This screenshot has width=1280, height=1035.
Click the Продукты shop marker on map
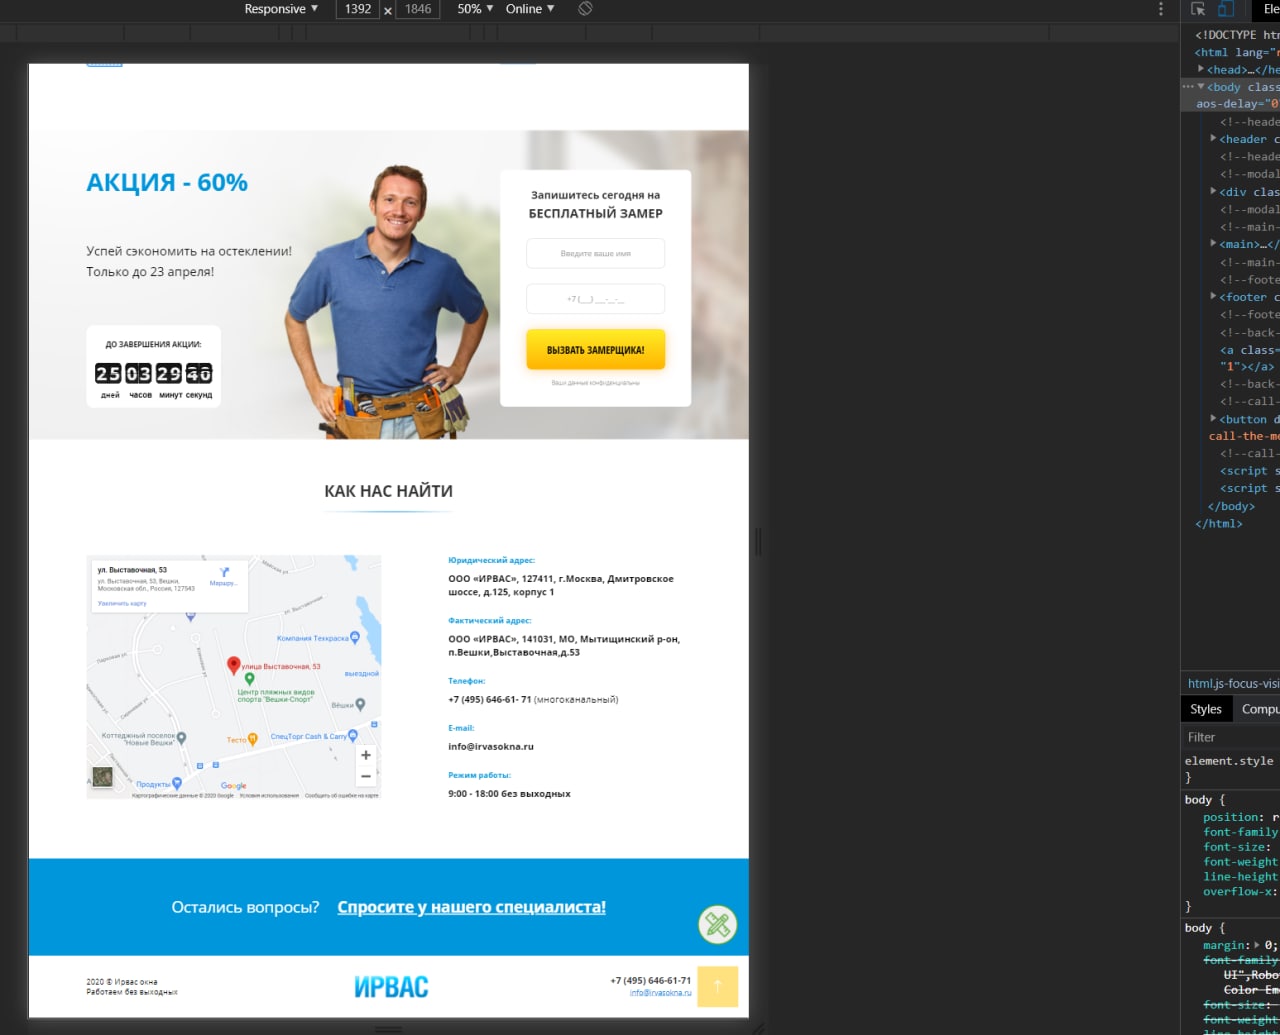177,783
